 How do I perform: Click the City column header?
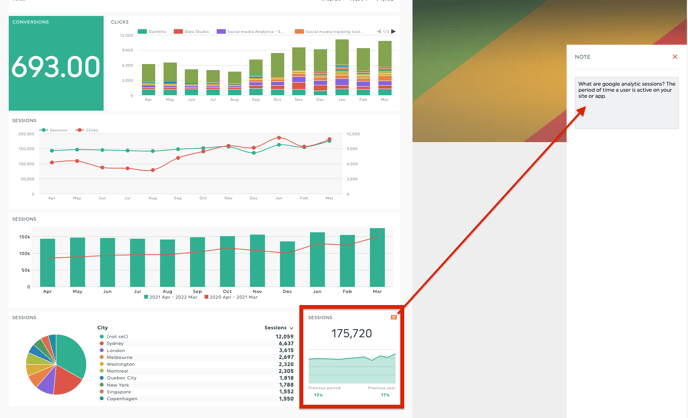[102, 328]
